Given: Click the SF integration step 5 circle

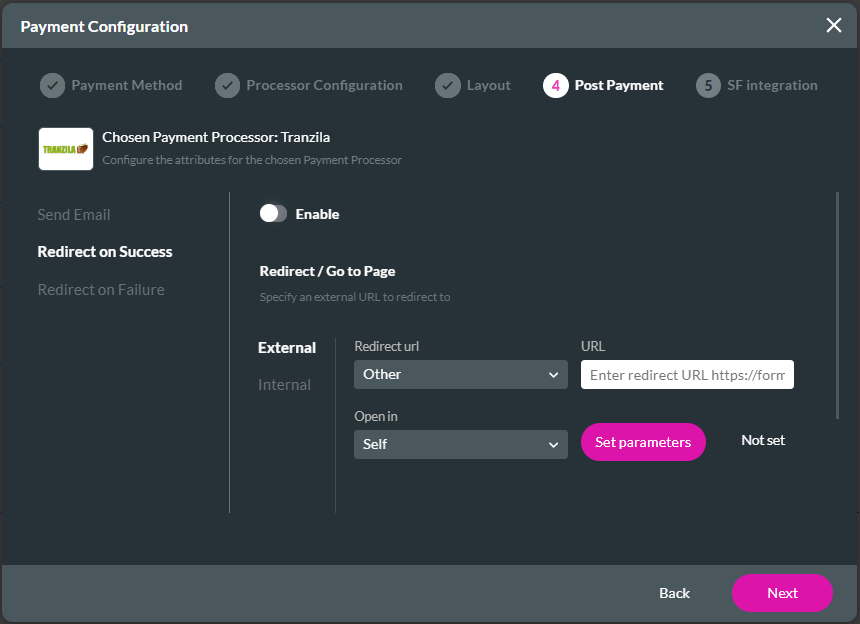Looking at the screenshot, I should [710, 85].
